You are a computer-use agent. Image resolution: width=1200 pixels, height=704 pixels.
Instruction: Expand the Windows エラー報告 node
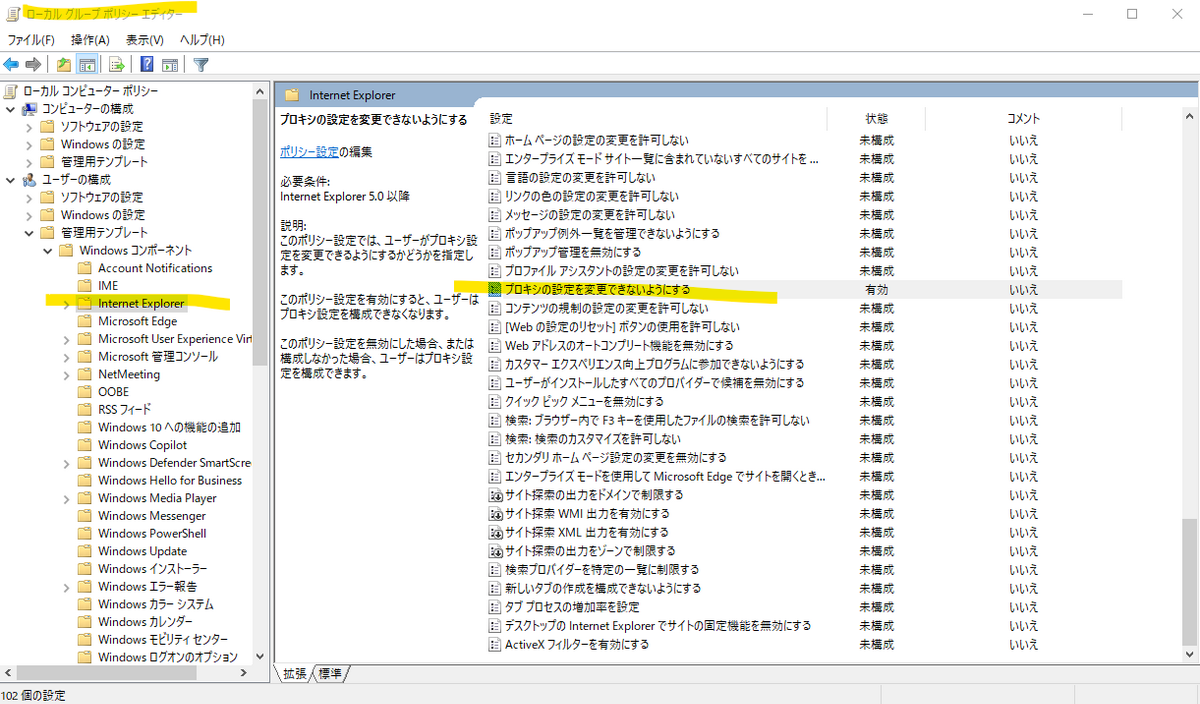click(66, 586)
